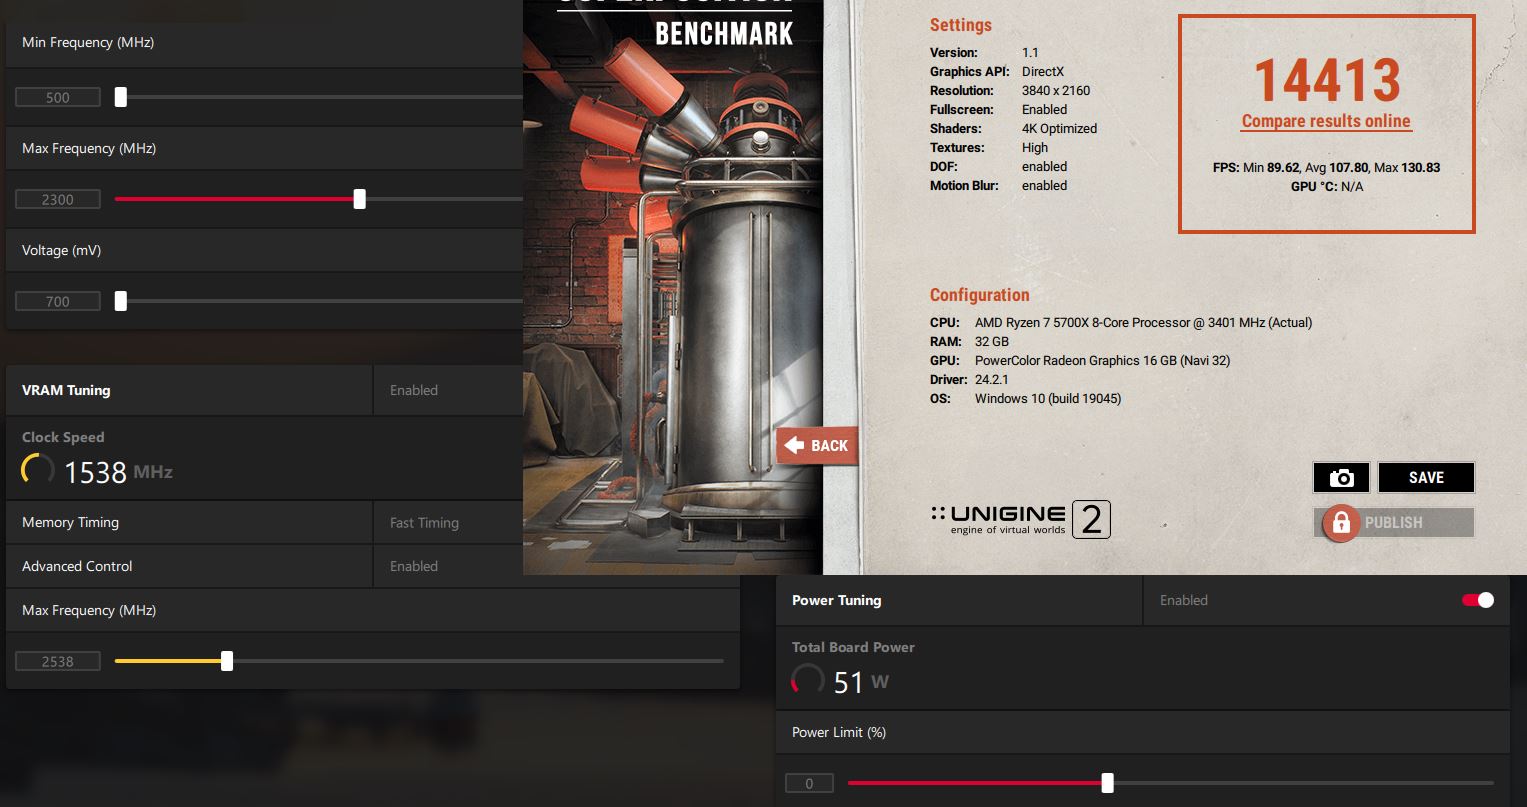Click the VRAM Max Frequency field 2538
Screen dimensions: 1527x807
(58, 661)
